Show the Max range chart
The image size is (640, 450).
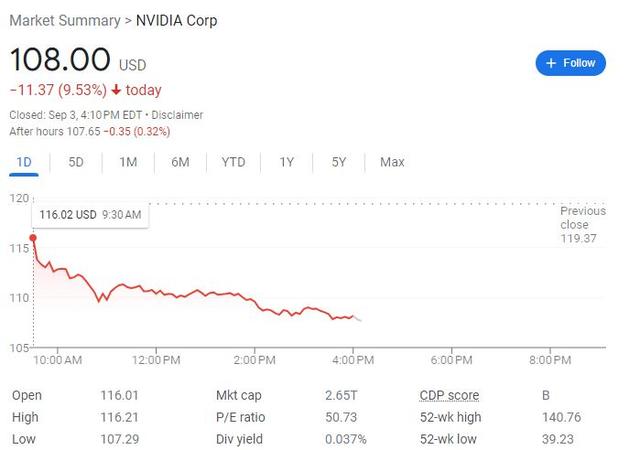click(x=392, y=162)
